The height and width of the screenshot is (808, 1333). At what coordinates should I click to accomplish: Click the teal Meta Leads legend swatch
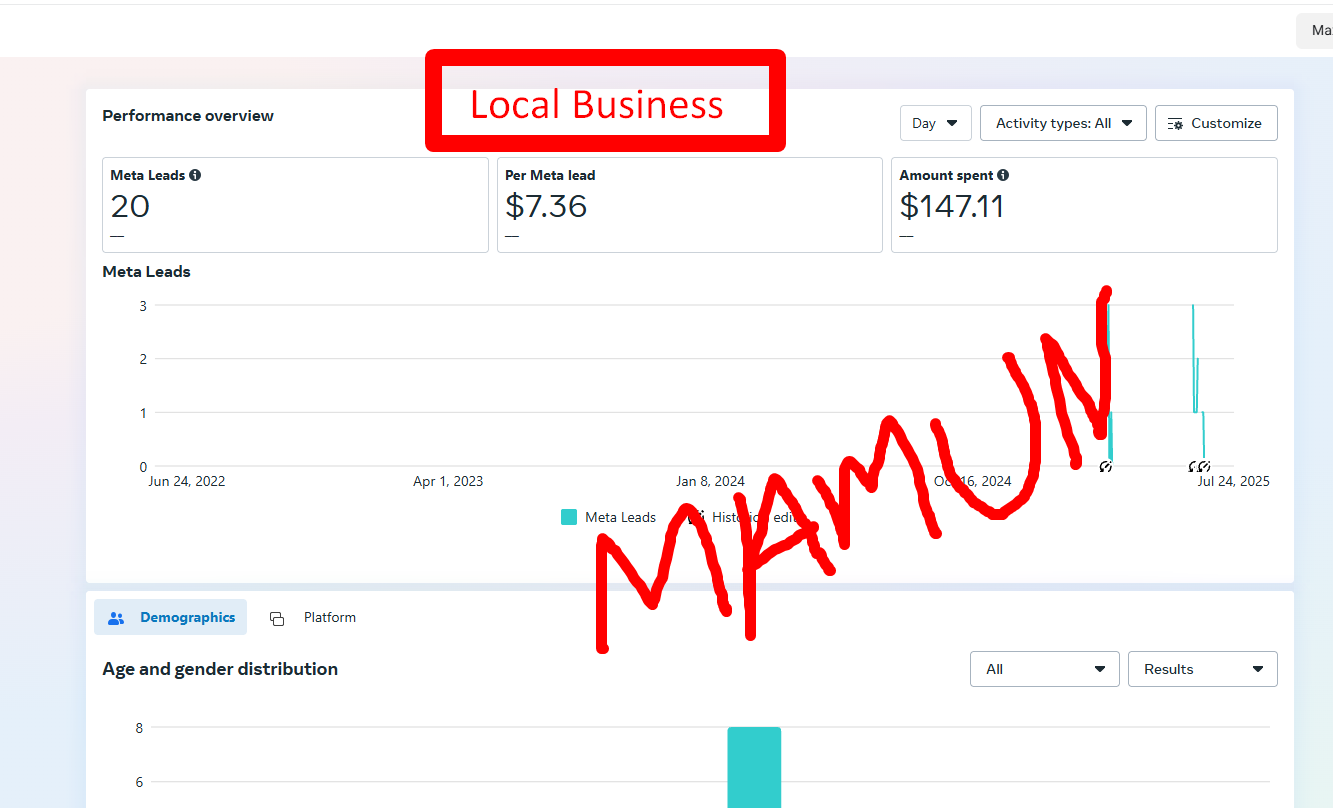[569, 517]
